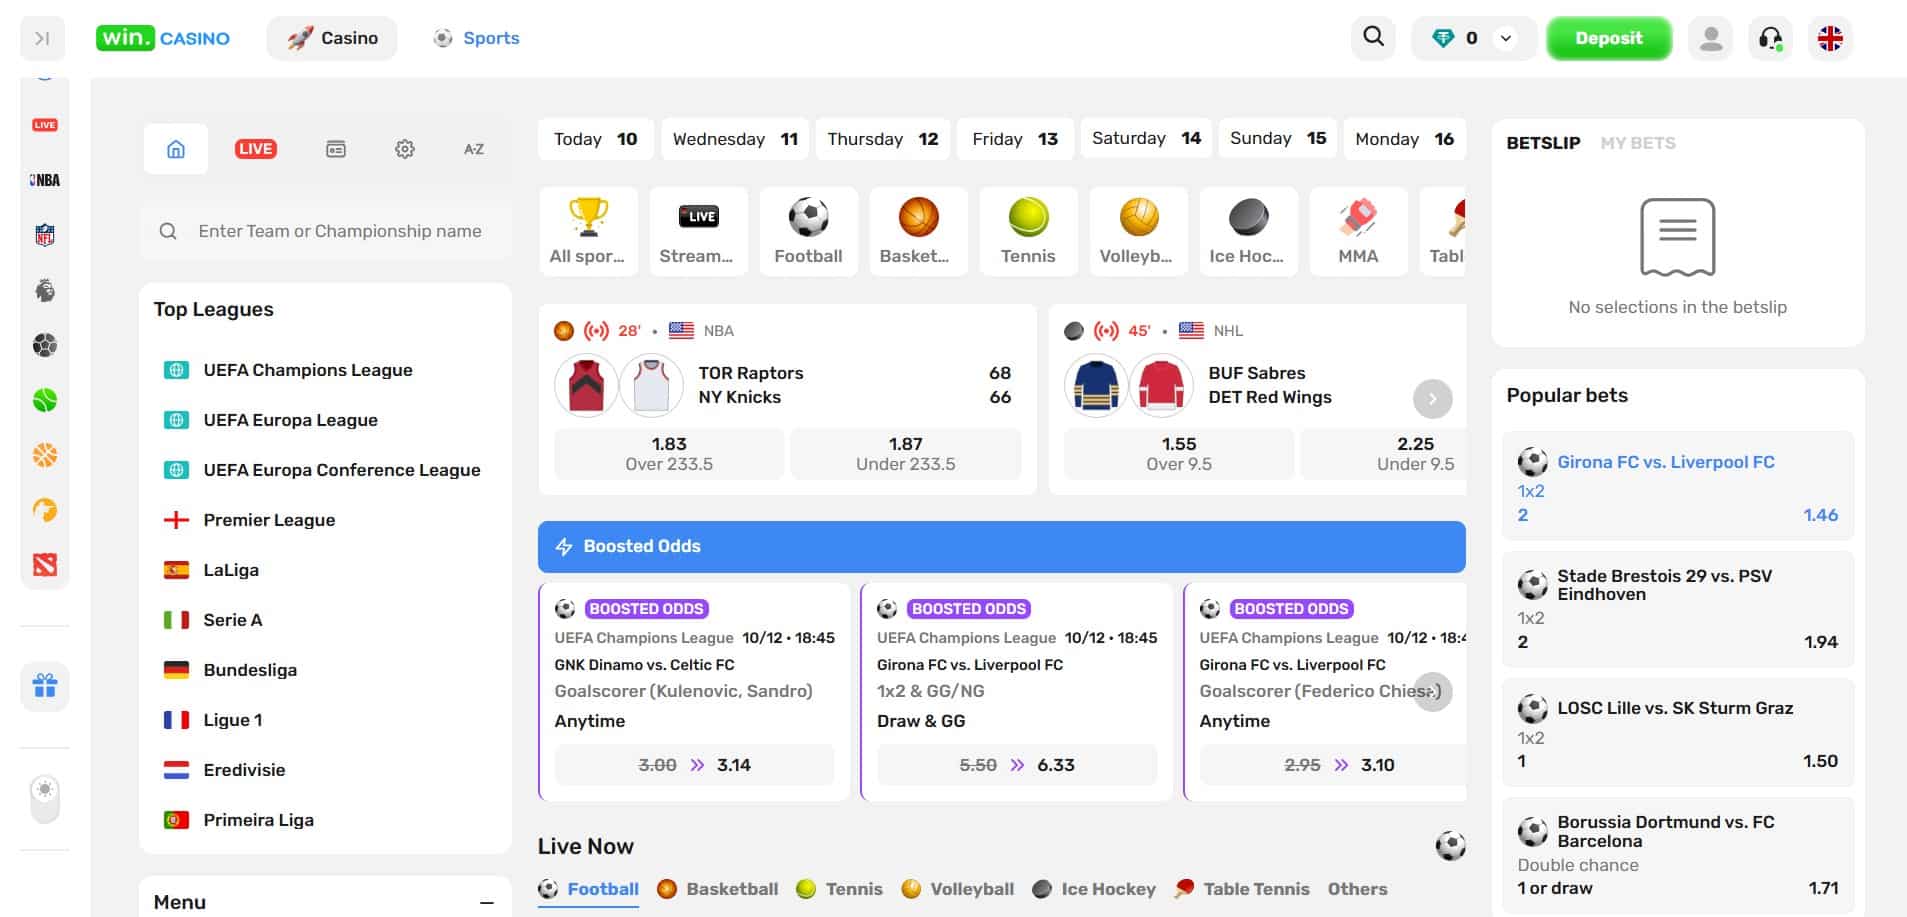1907x917 pixels.
Task: Toggle the LIVE events filter
Action: click(x=255, y=149)
